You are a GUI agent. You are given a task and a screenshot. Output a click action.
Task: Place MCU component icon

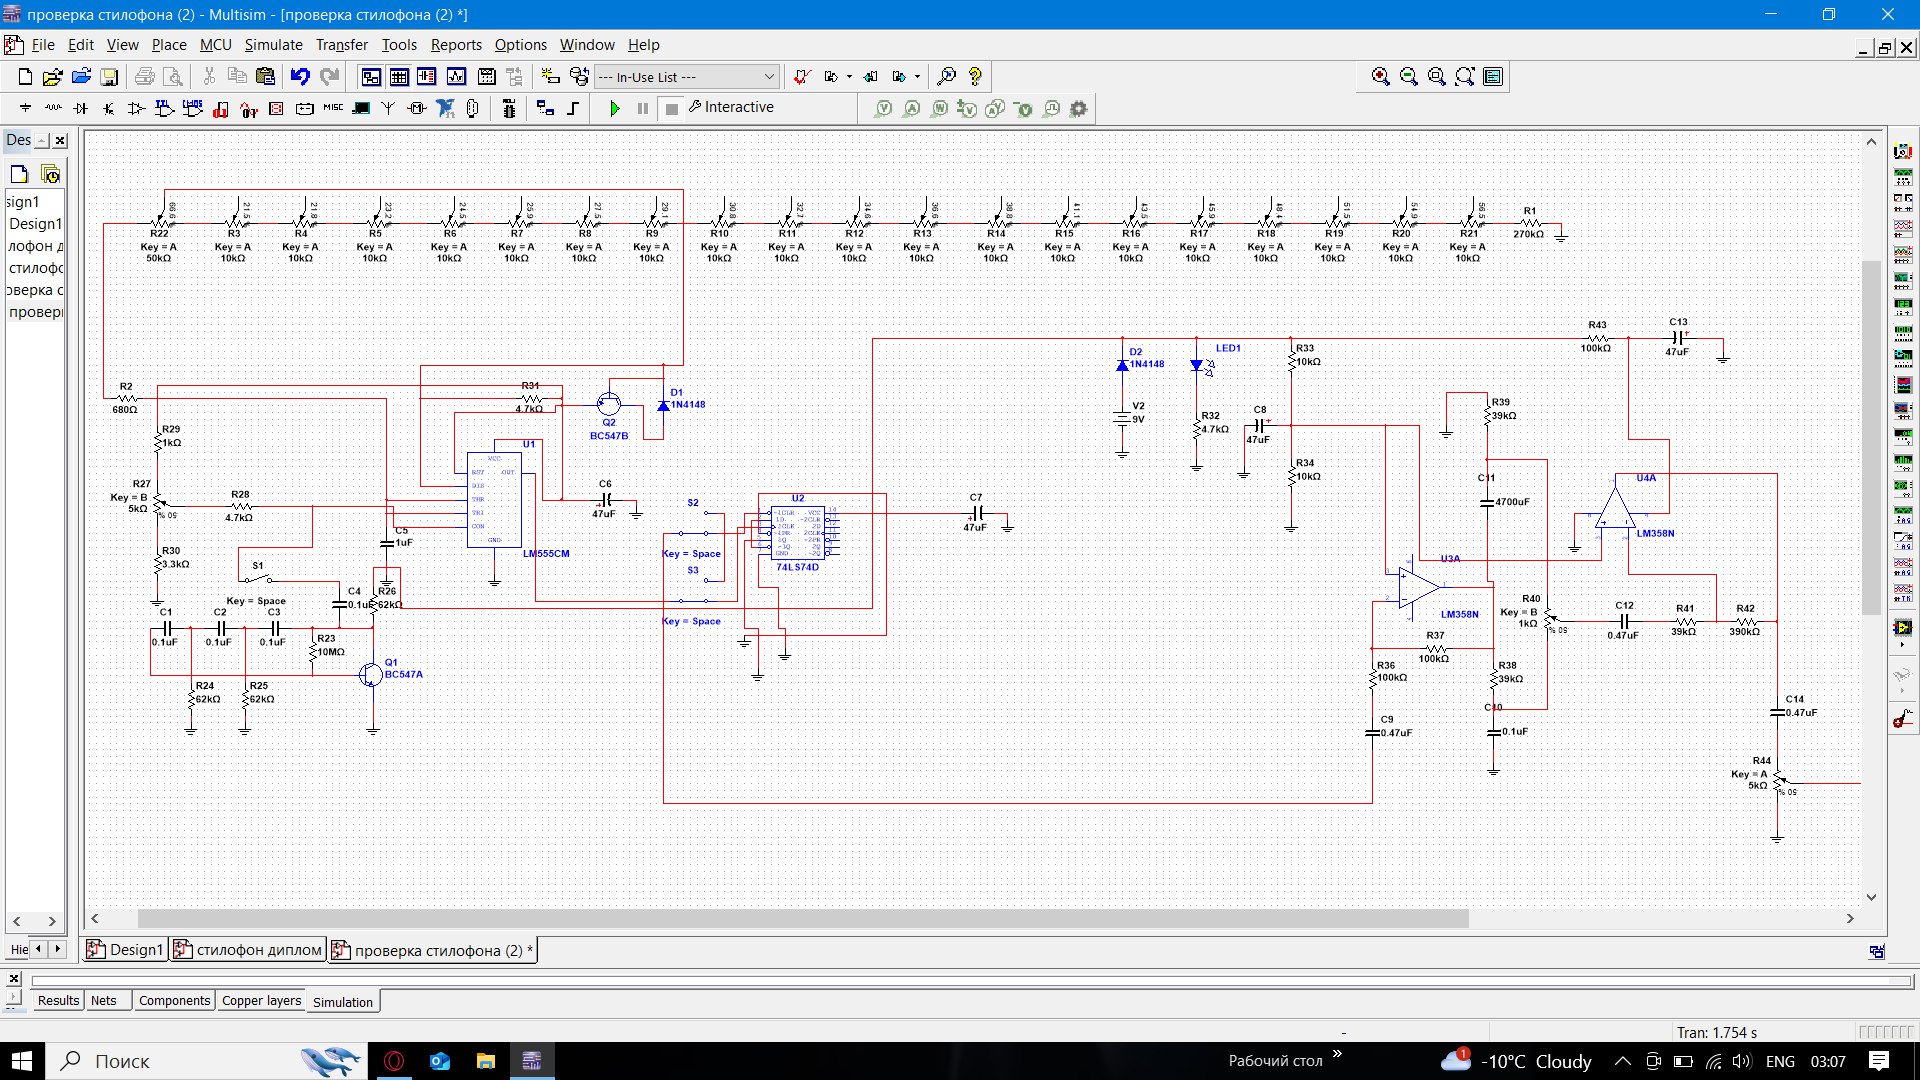point(509,108)
